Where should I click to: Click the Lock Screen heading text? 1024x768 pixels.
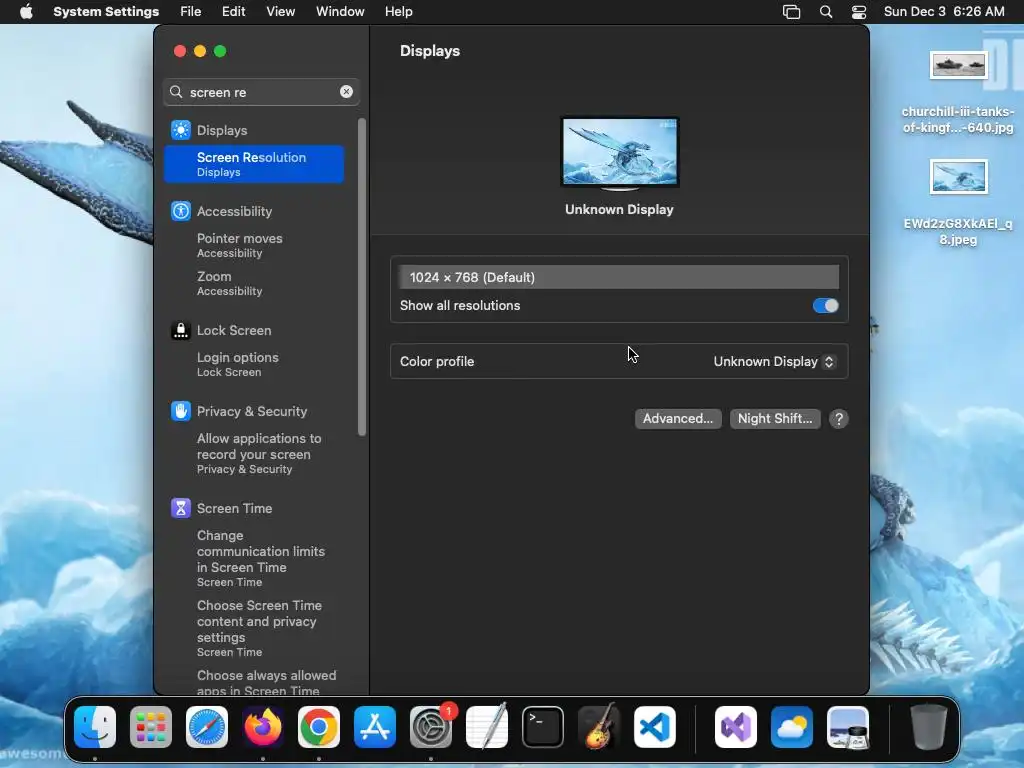234,330
